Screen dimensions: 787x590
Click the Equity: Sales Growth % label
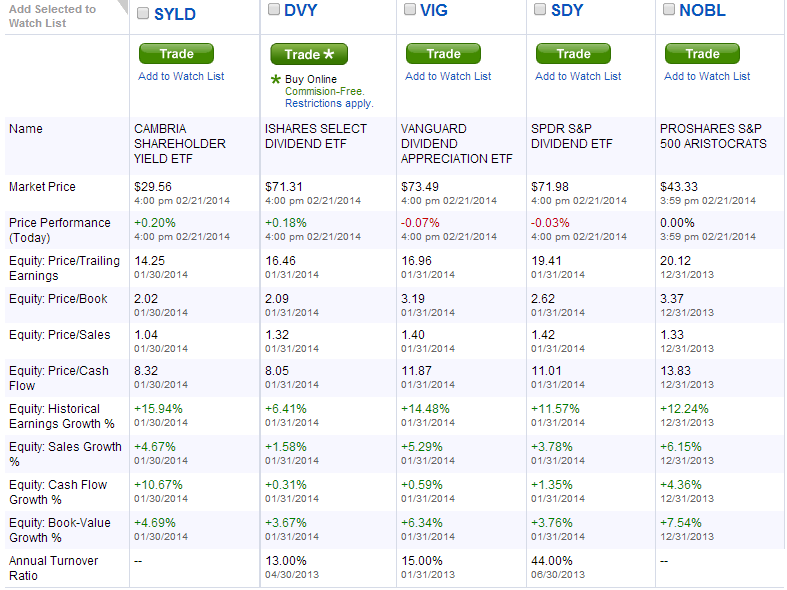[65, 455]
